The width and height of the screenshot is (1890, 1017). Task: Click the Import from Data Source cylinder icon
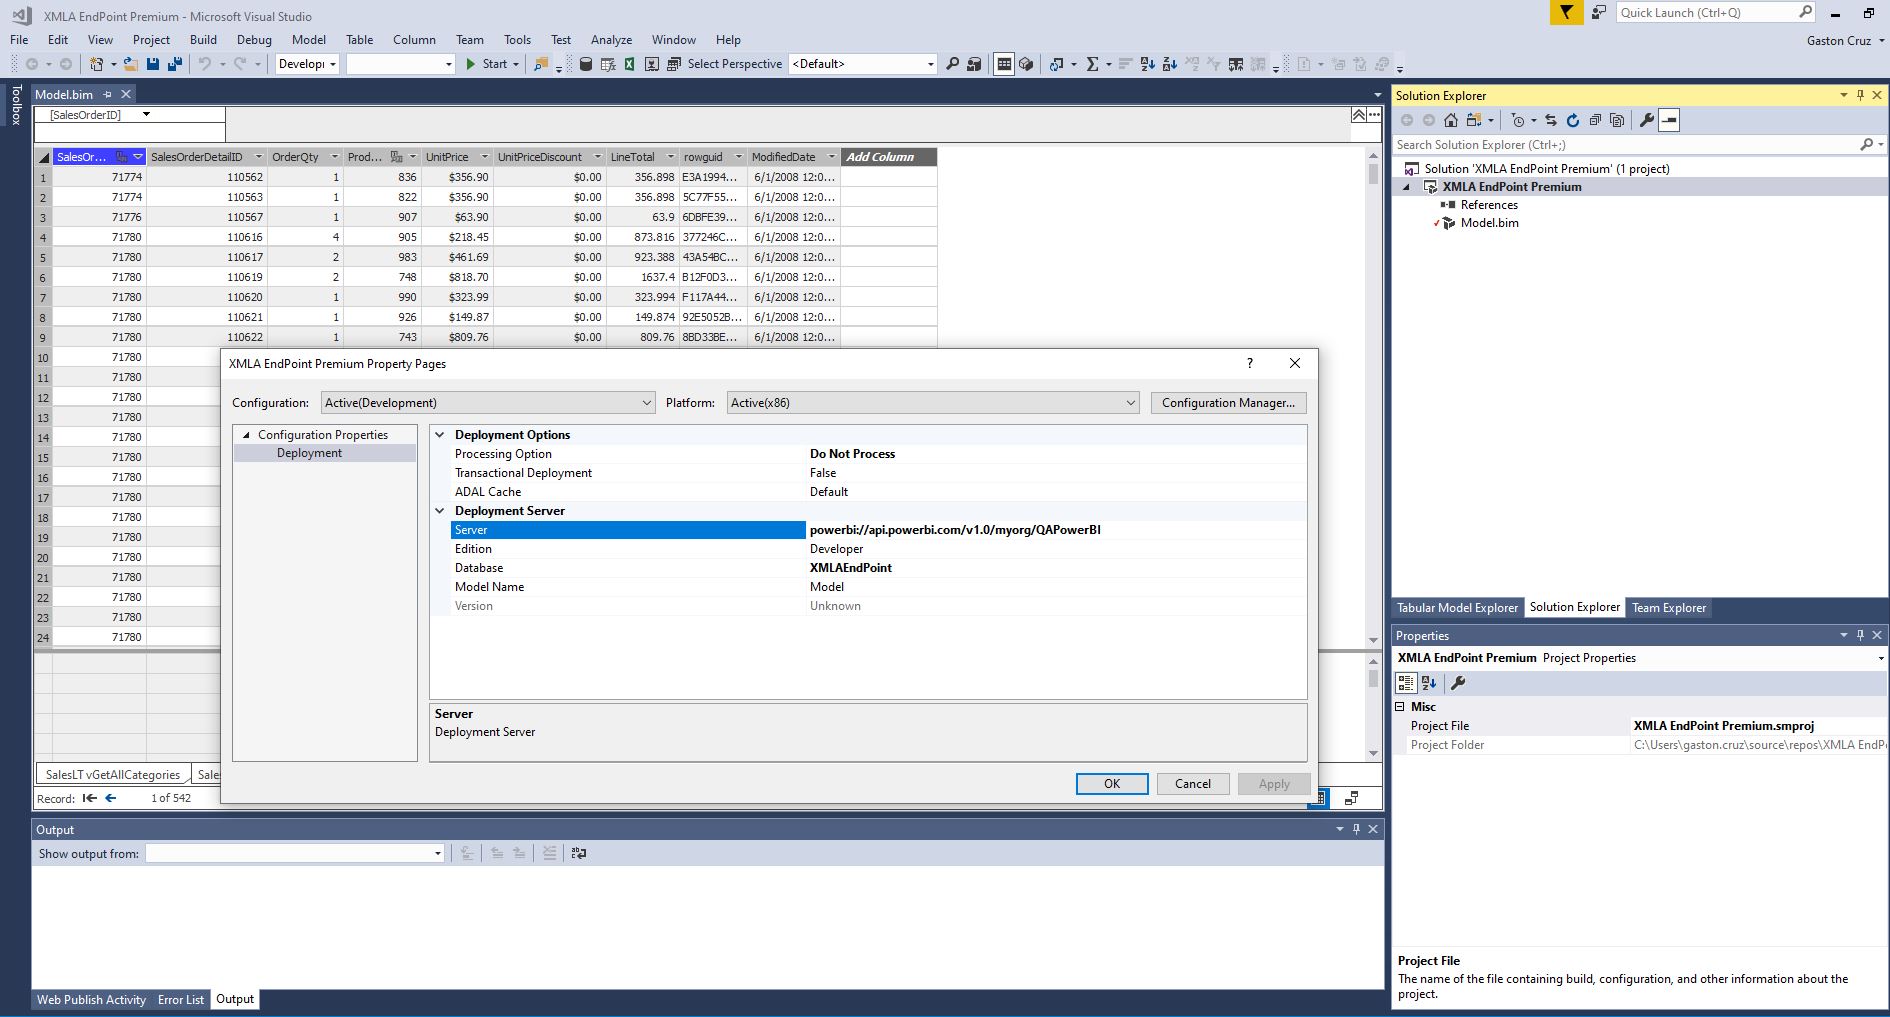pos(586,64)
